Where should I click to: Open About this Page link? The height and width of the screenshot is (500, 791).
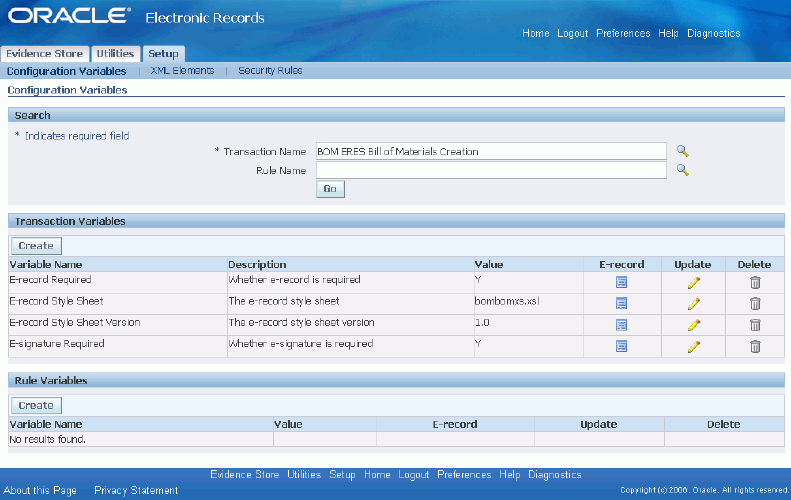(x=40, y=490)
